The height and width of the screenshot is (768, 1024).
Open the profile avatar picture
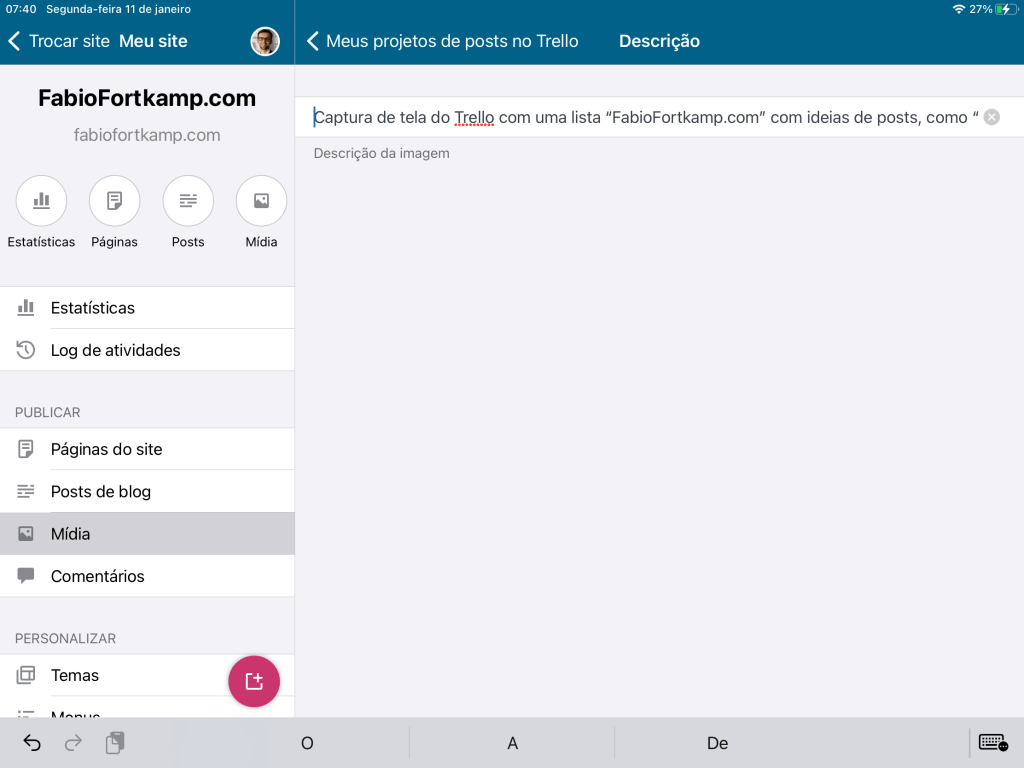click(265, 41)
